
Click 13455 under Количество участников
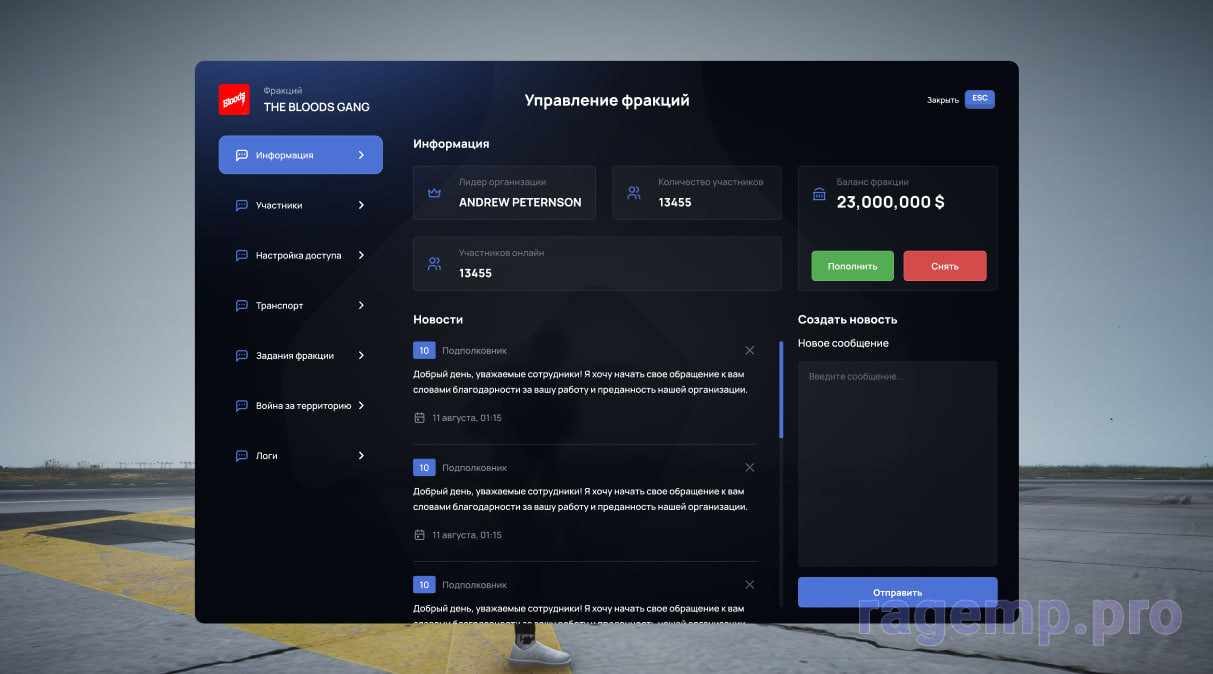click(x=675, y=202)
